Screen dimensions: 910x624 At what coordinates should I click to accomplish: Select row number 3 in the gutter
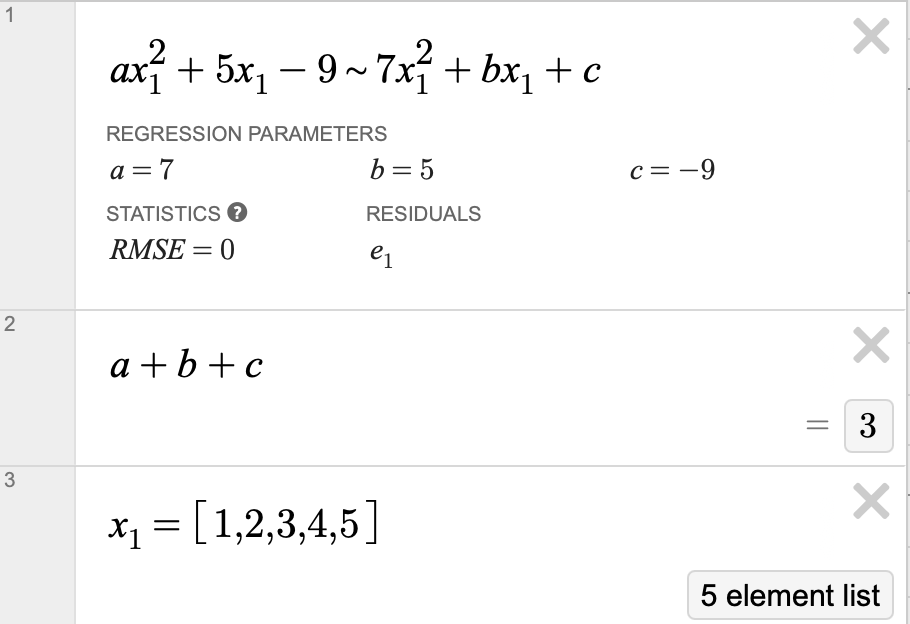click(9, 479)
